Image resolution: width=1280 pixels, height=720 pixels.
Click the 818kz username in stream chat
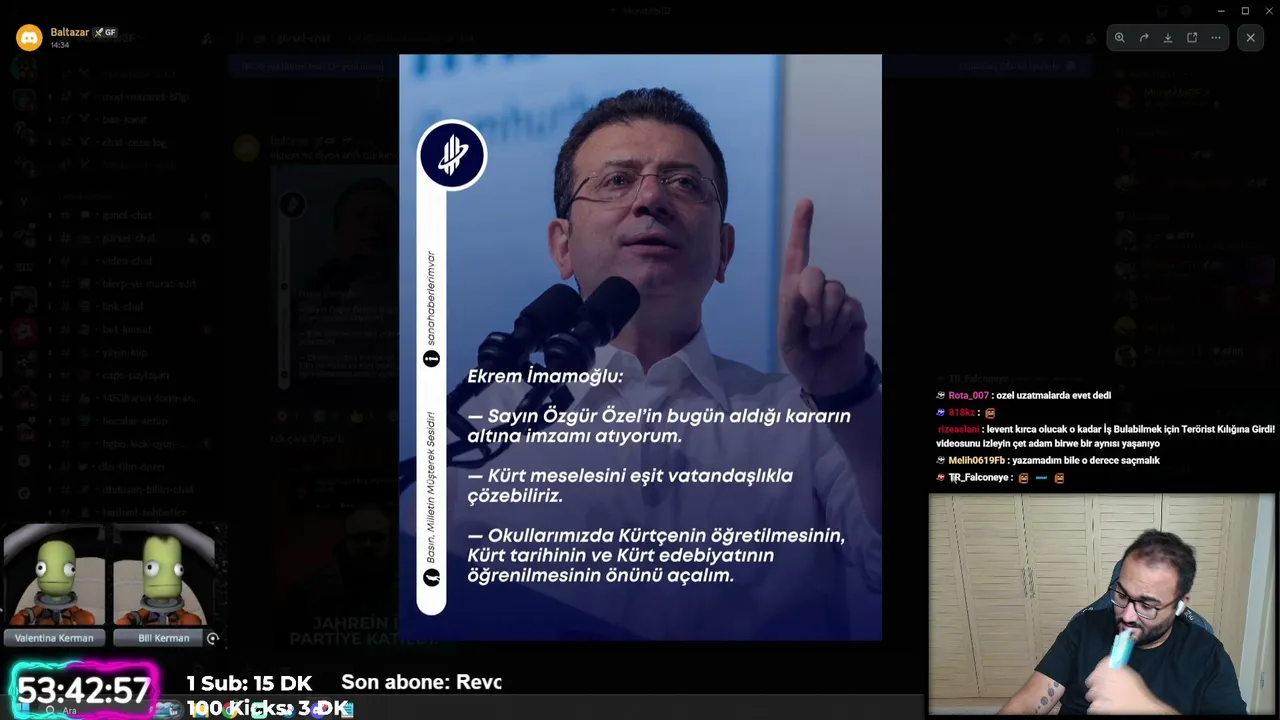click(961, 413)
